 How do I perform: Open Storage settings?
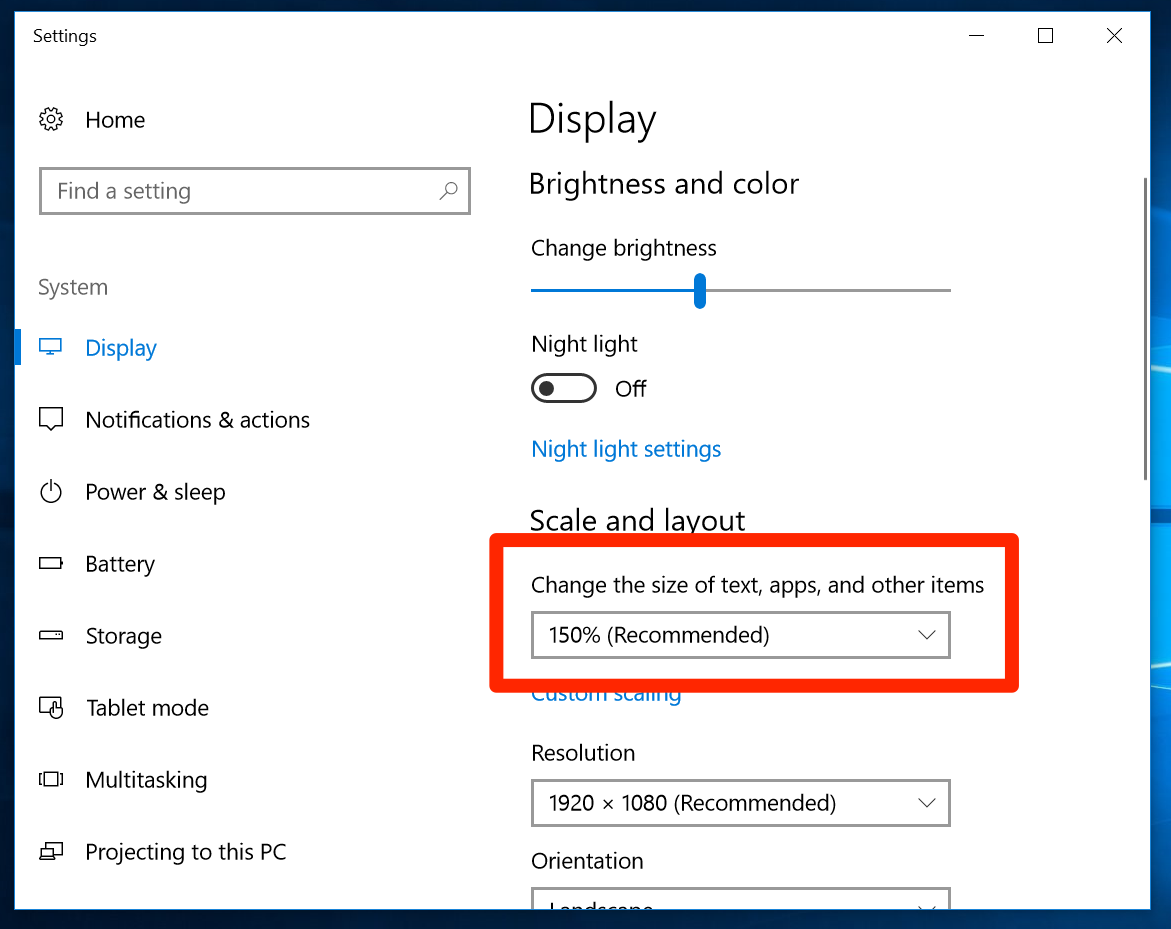click(x=123, y=636)
